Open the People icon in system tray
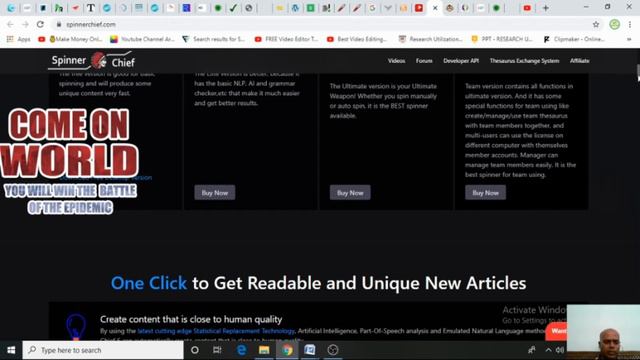 point(531,350)
